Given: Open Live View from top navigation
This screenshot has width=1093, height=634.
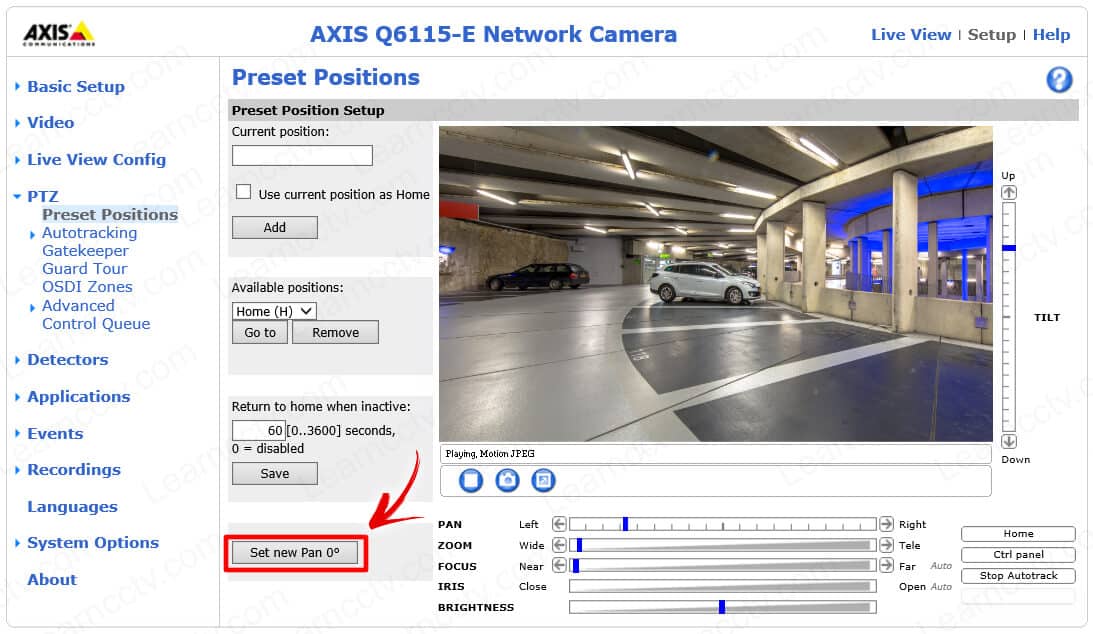Looking at the screenshot, I should pyautogui.click(x=910, y=35).
